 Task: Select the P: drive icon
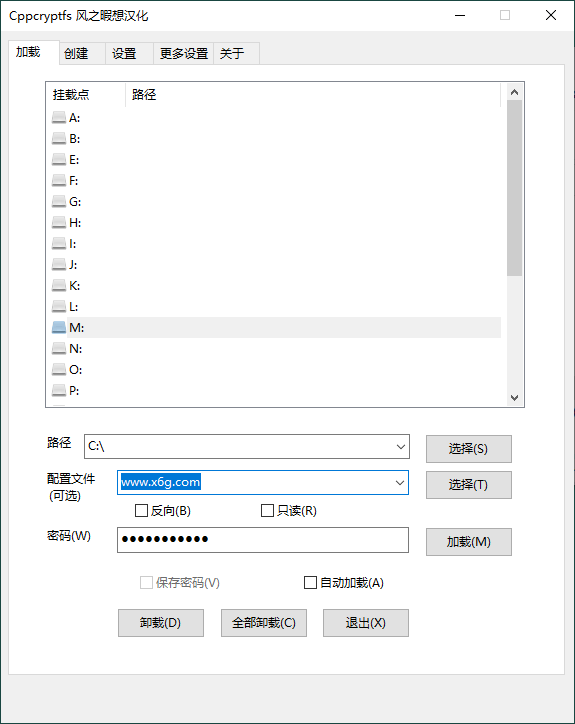pyautogui.click(x=59, y=391)
